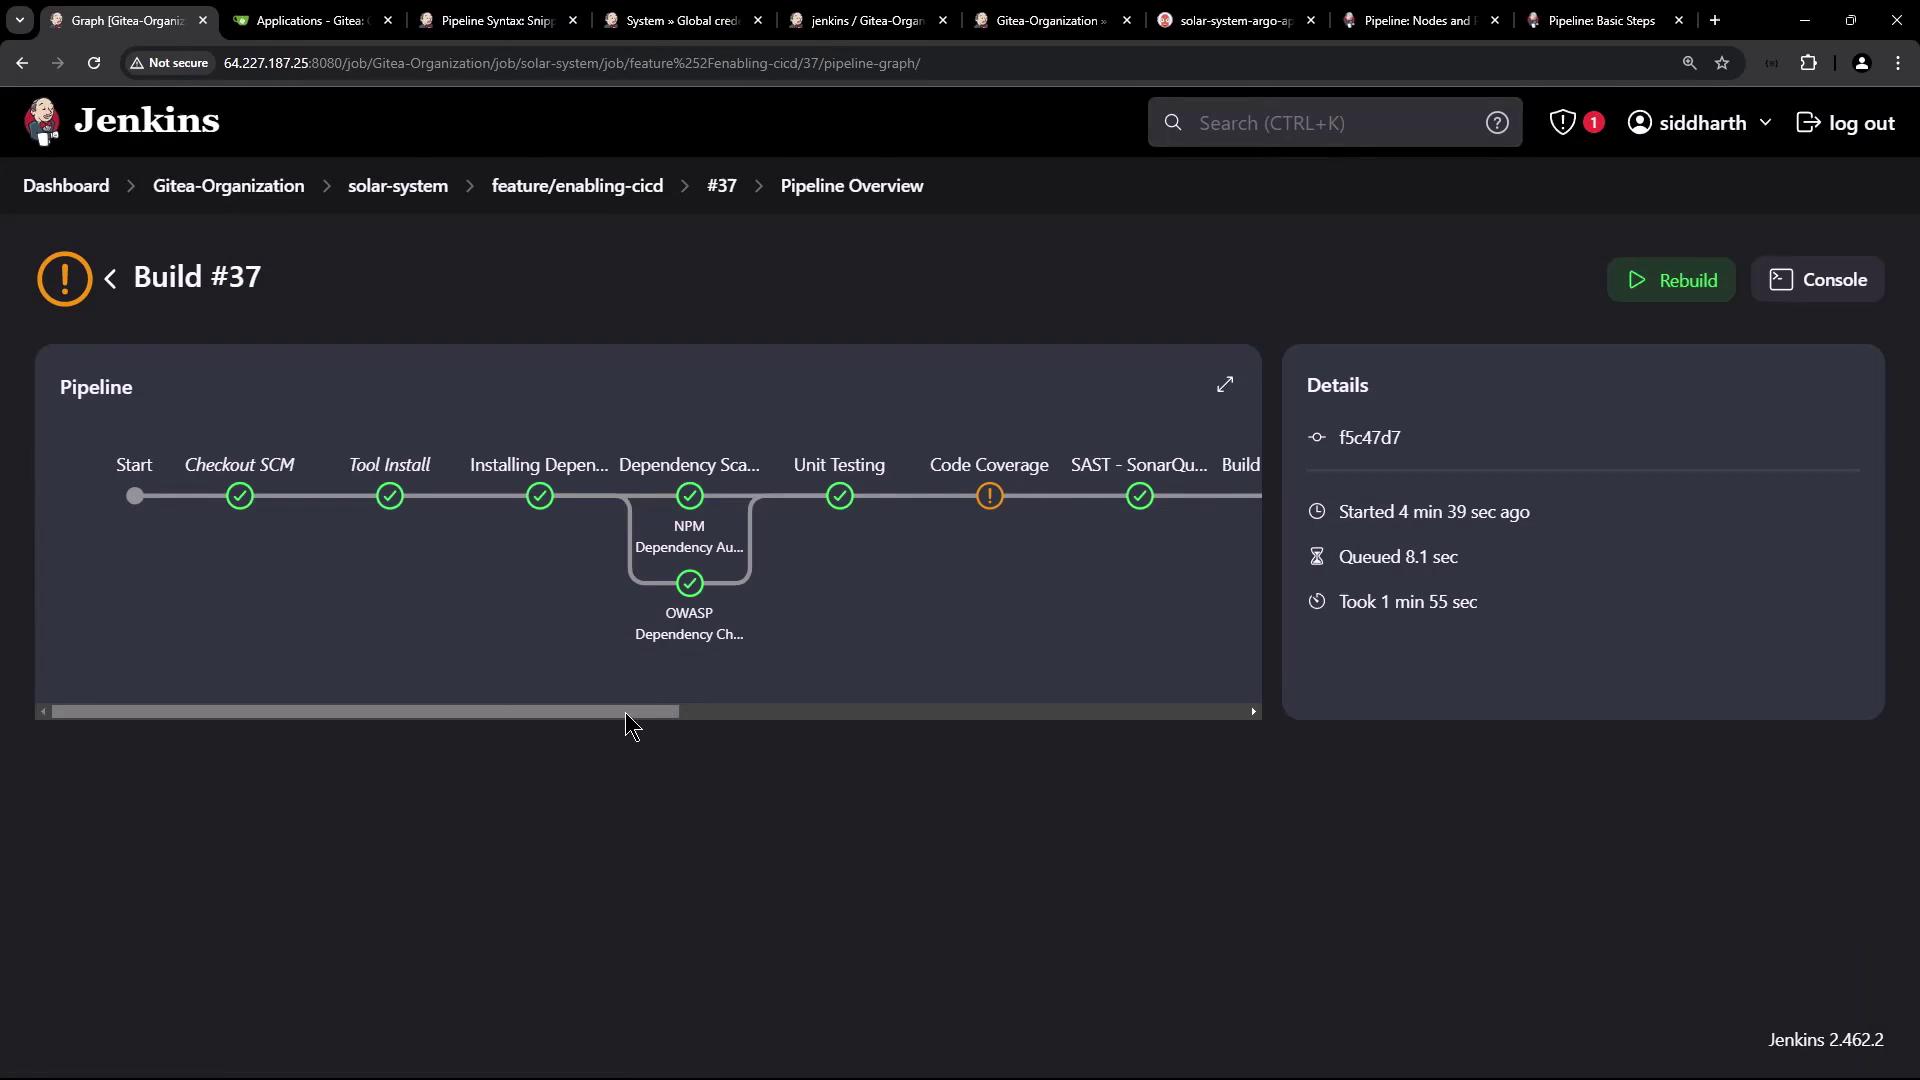Click the search help question mark icon
Screen dimensions: 1920x1080
pyautogui.click(x=1496, y=123)
